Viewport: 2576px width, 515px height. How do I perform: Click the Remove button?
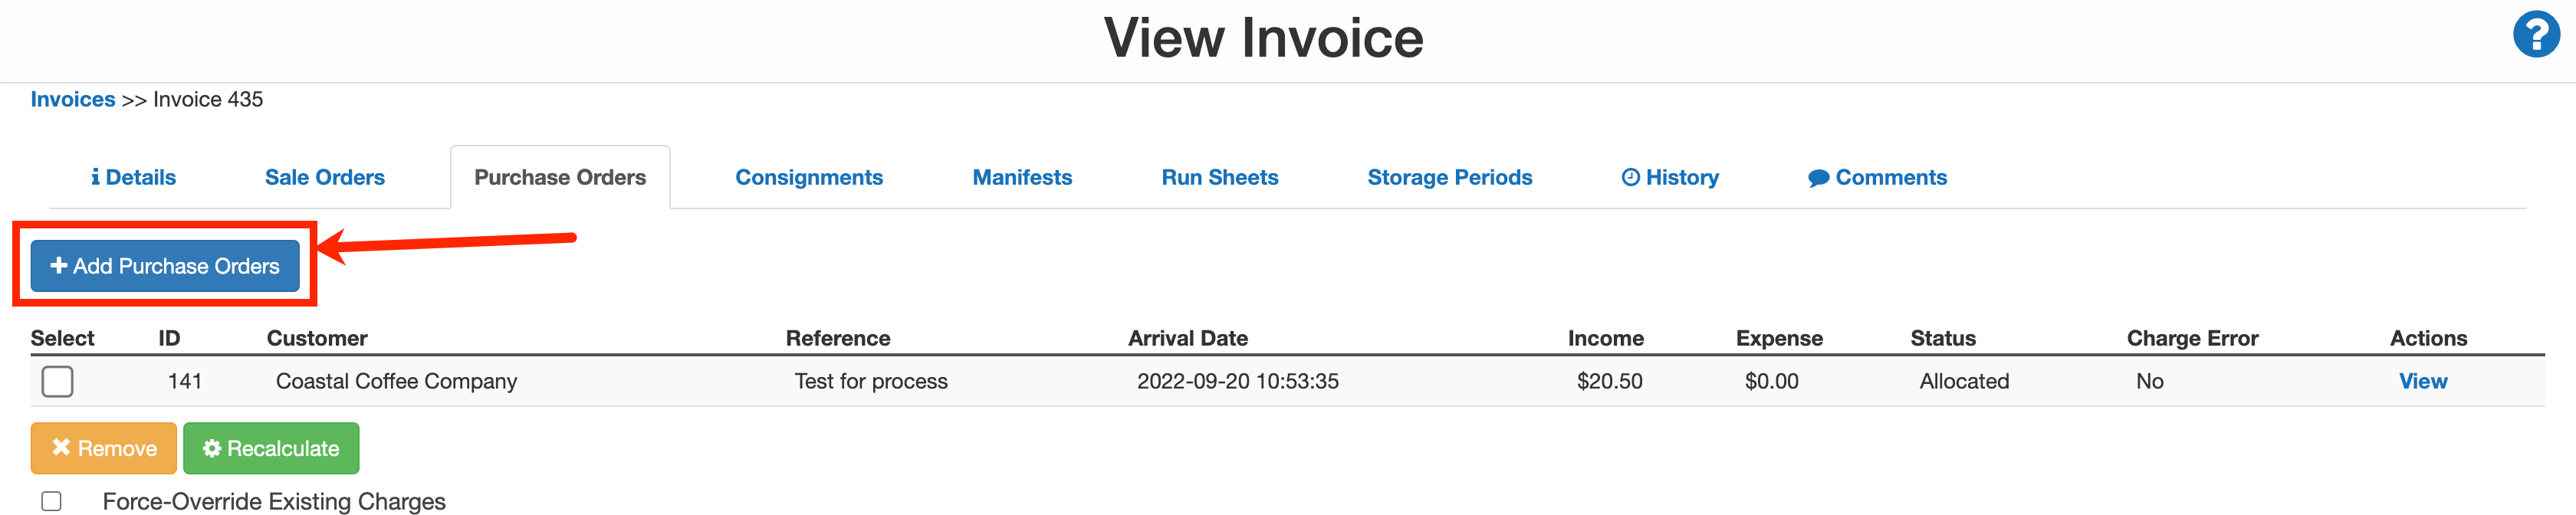[x=103, y=448]
